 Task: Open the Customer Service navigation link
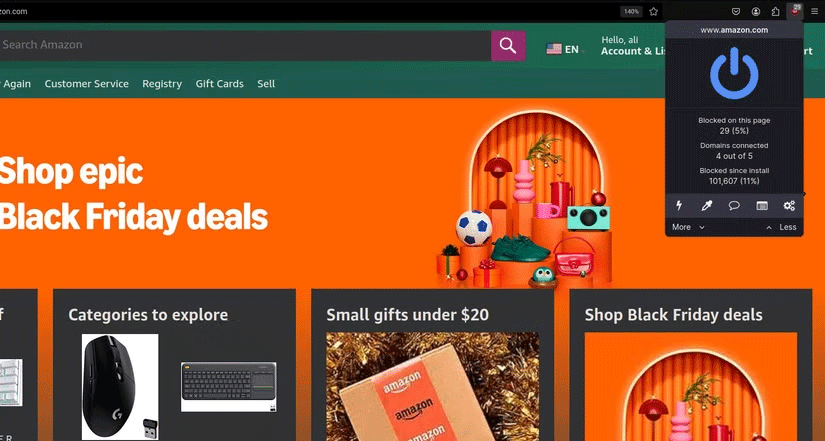(x=86, y=84)
